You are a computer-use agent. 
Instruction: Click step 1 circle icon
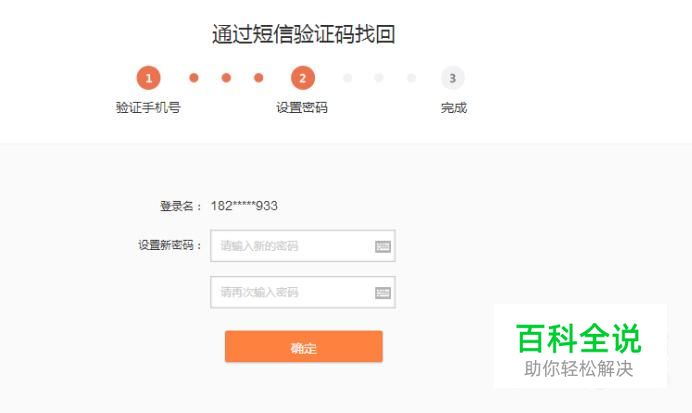tap(148, 78)
